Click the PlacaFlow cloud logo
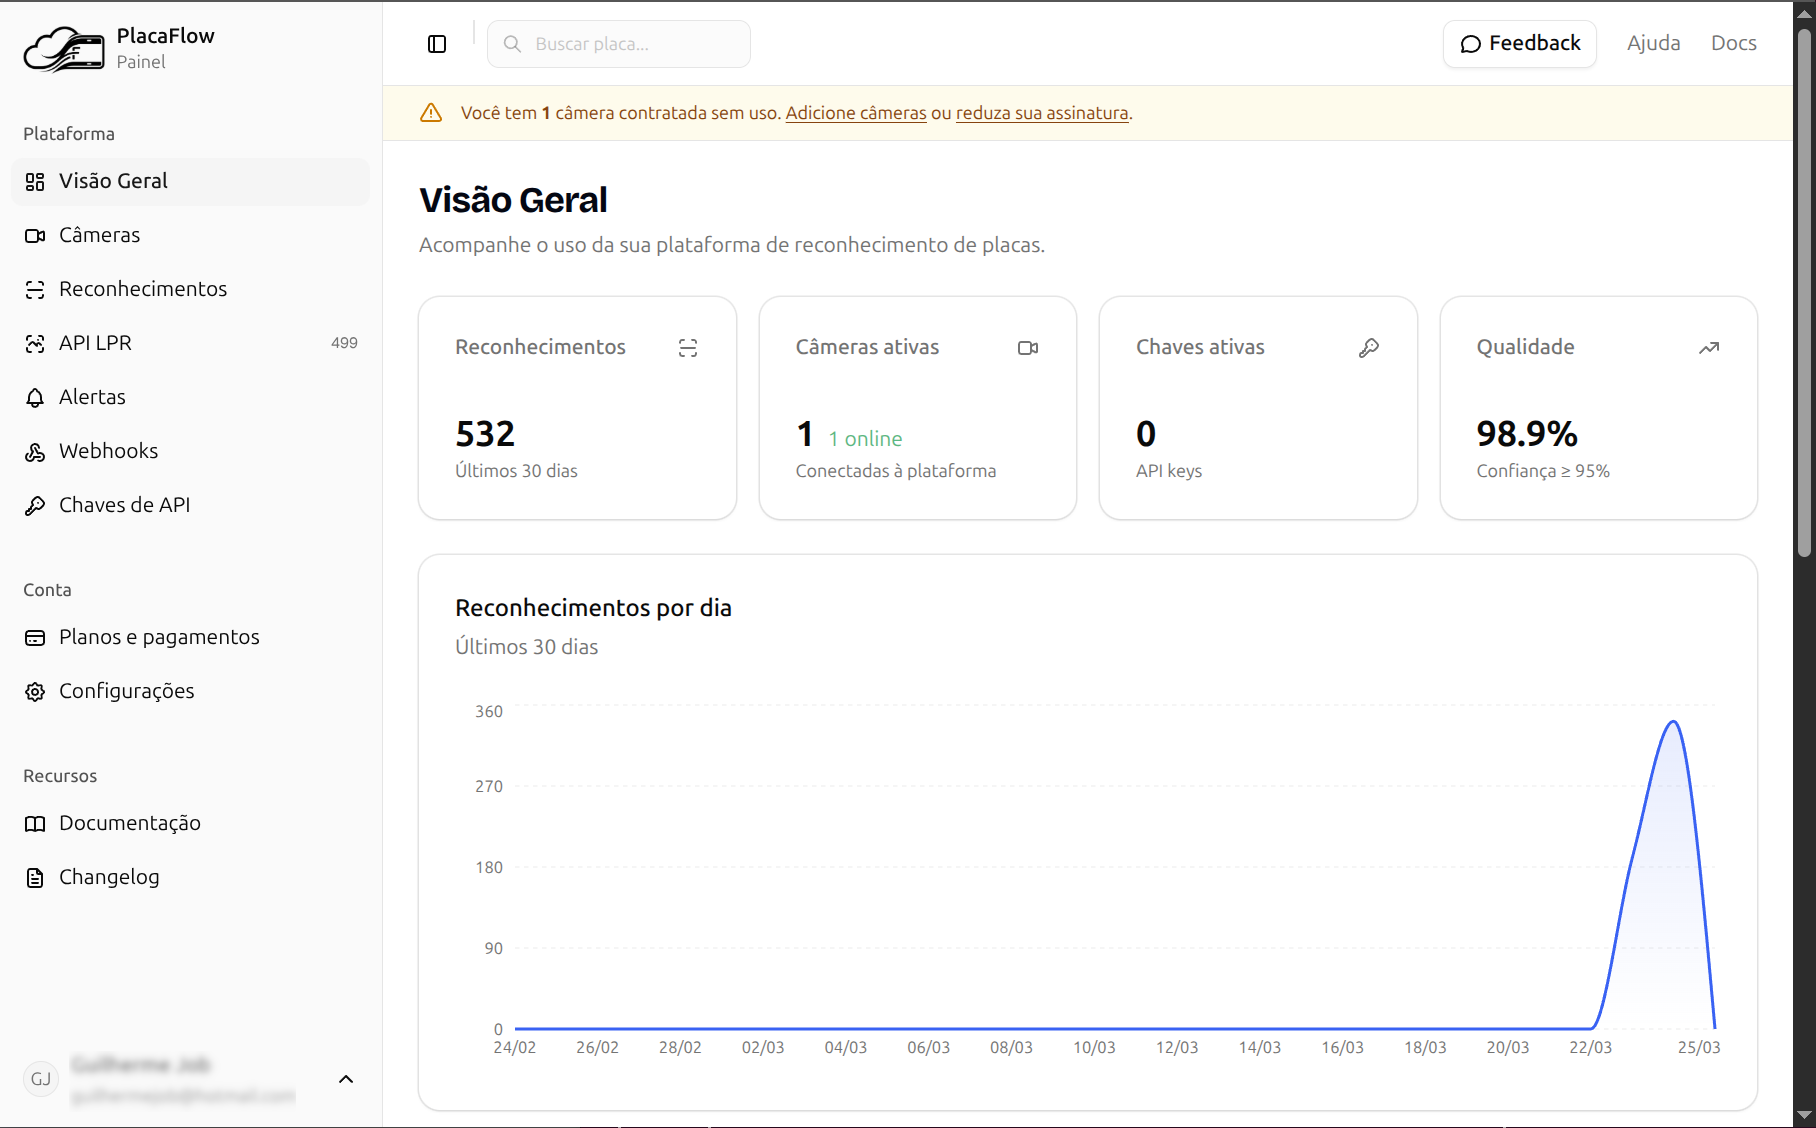The height and width of the screenshot is (1128, 1816). pos(64,49)
